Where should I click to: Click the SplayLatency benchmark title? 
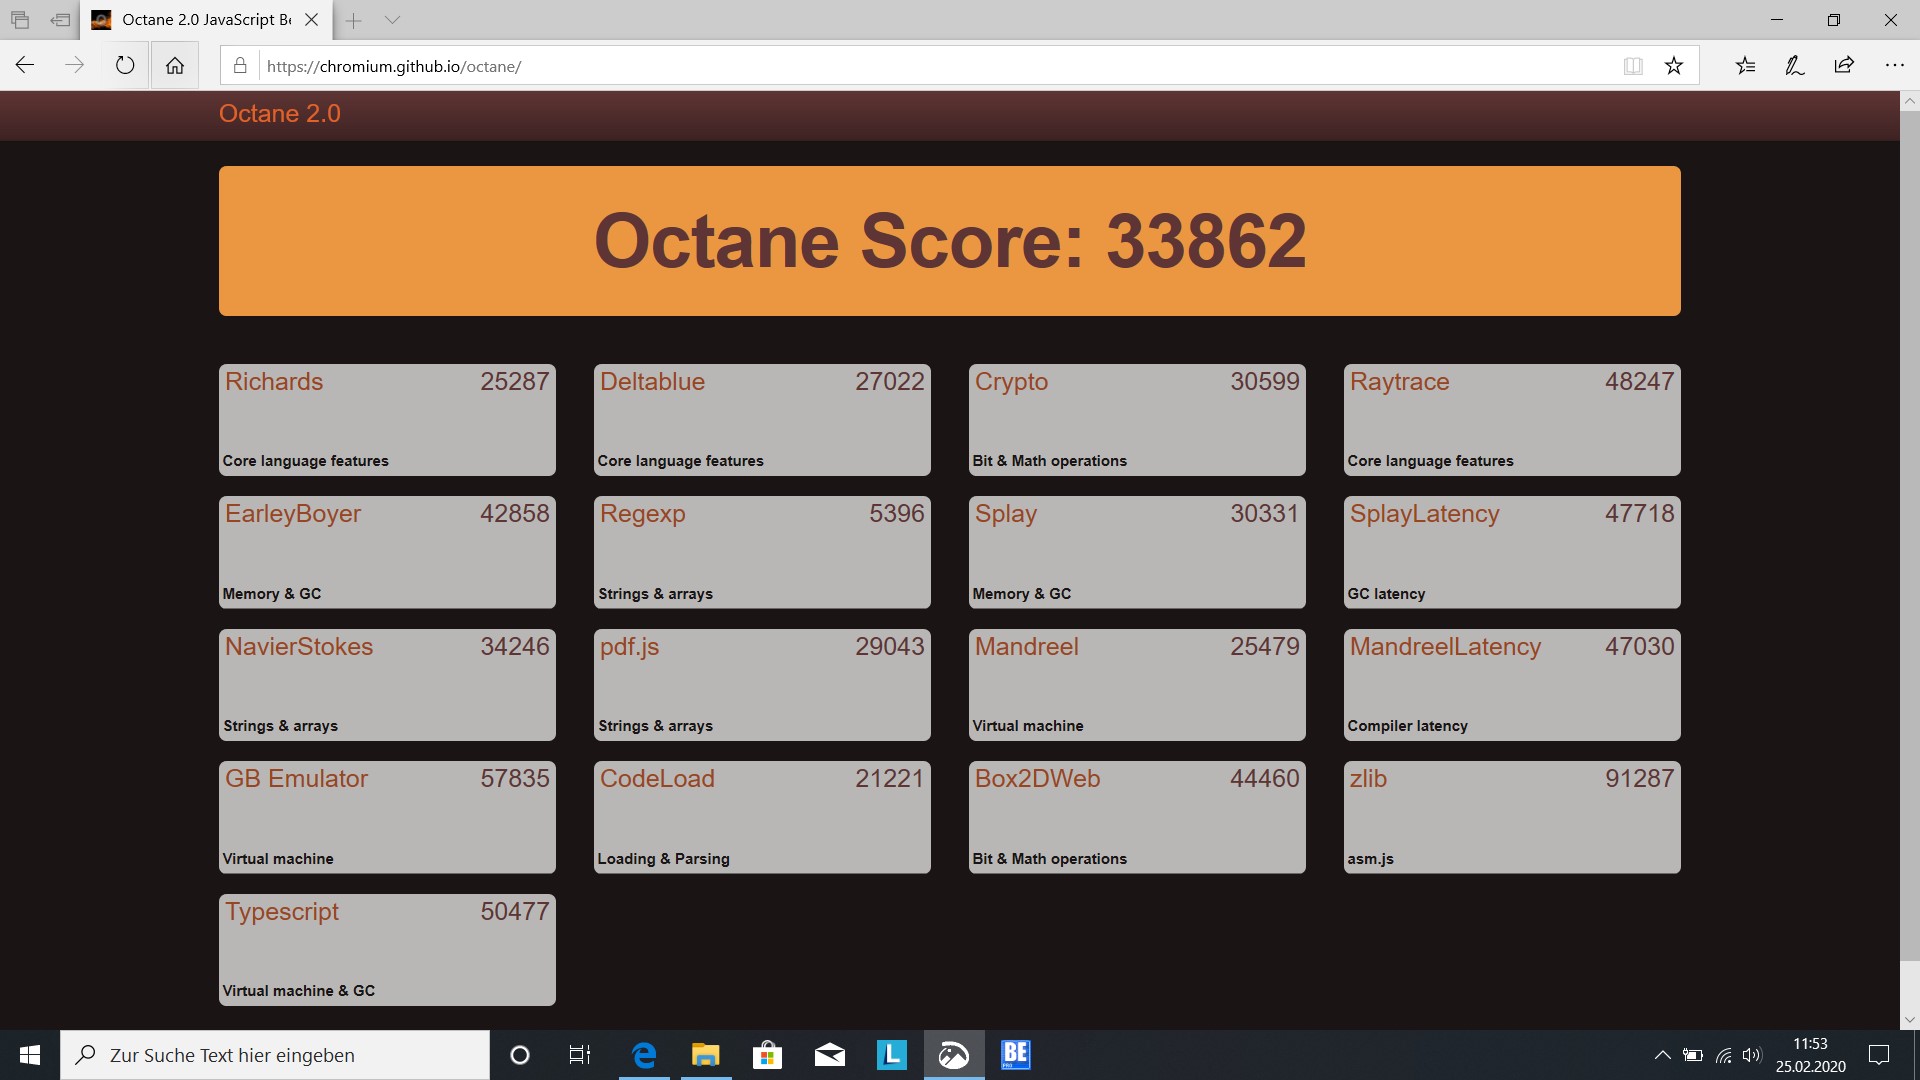[x=1425, y=514]
